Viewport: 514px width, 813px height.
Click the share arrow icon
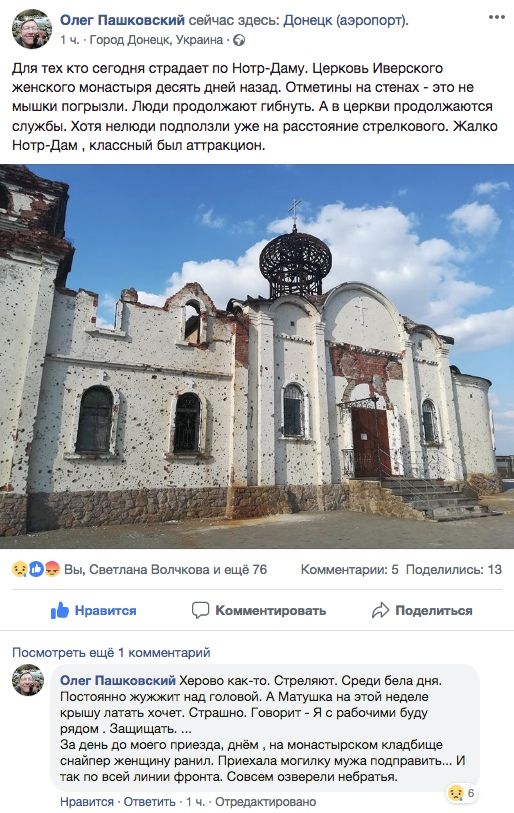(380, 610)
